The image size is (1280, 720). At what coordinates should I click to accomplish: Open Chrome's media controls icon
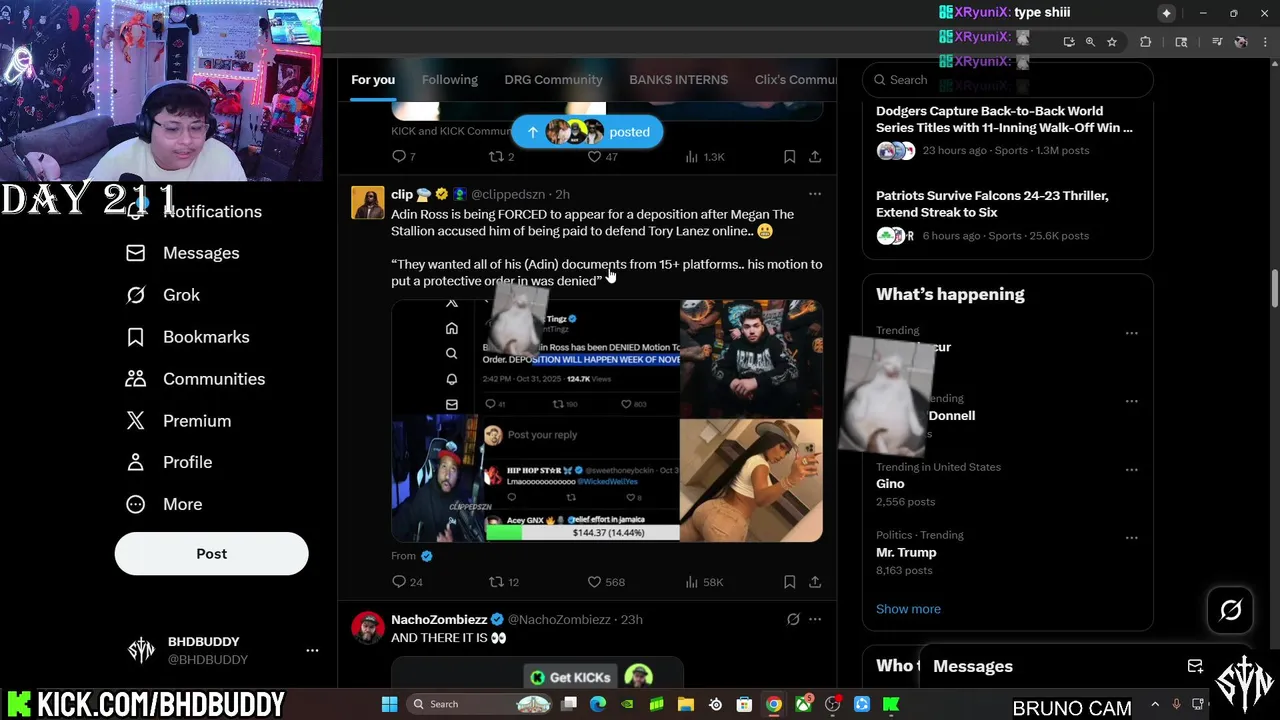point(1217,42)
